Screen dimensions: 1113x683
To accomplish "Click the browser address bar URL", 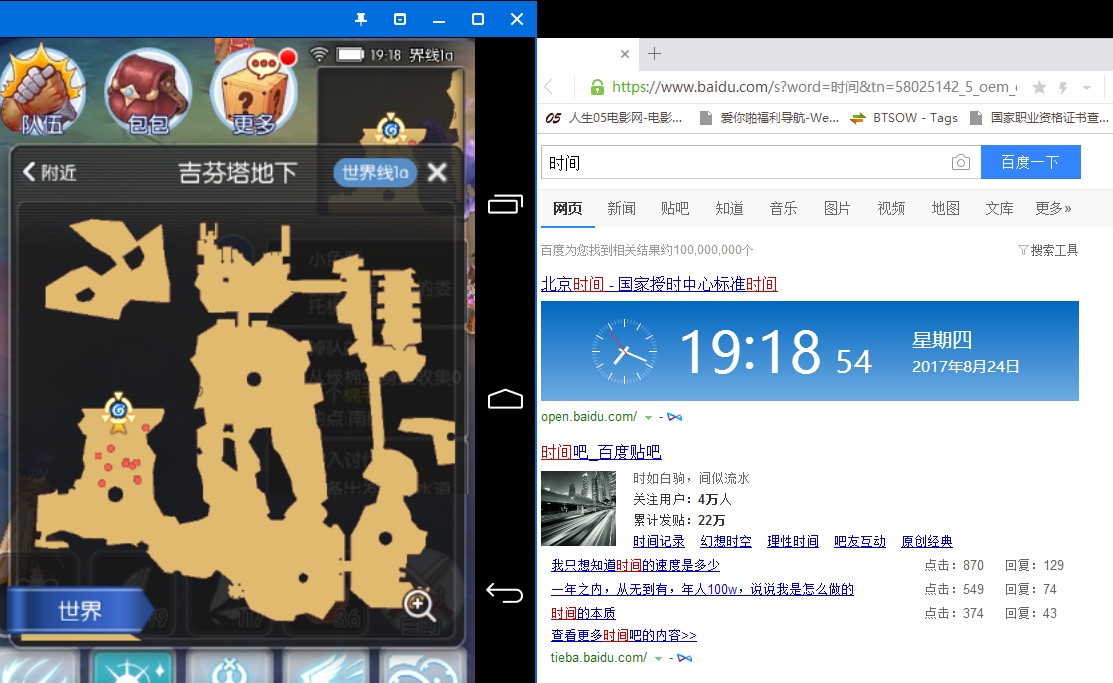I will [814, 87].
